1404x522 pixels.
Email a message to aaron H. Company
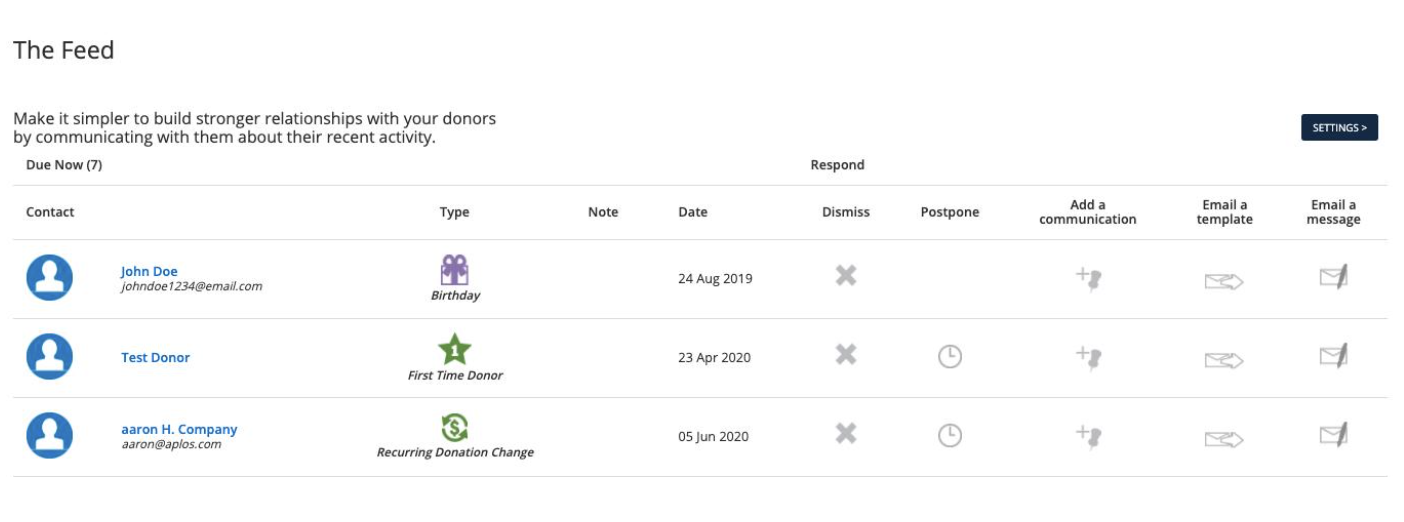coord(1333,434)
